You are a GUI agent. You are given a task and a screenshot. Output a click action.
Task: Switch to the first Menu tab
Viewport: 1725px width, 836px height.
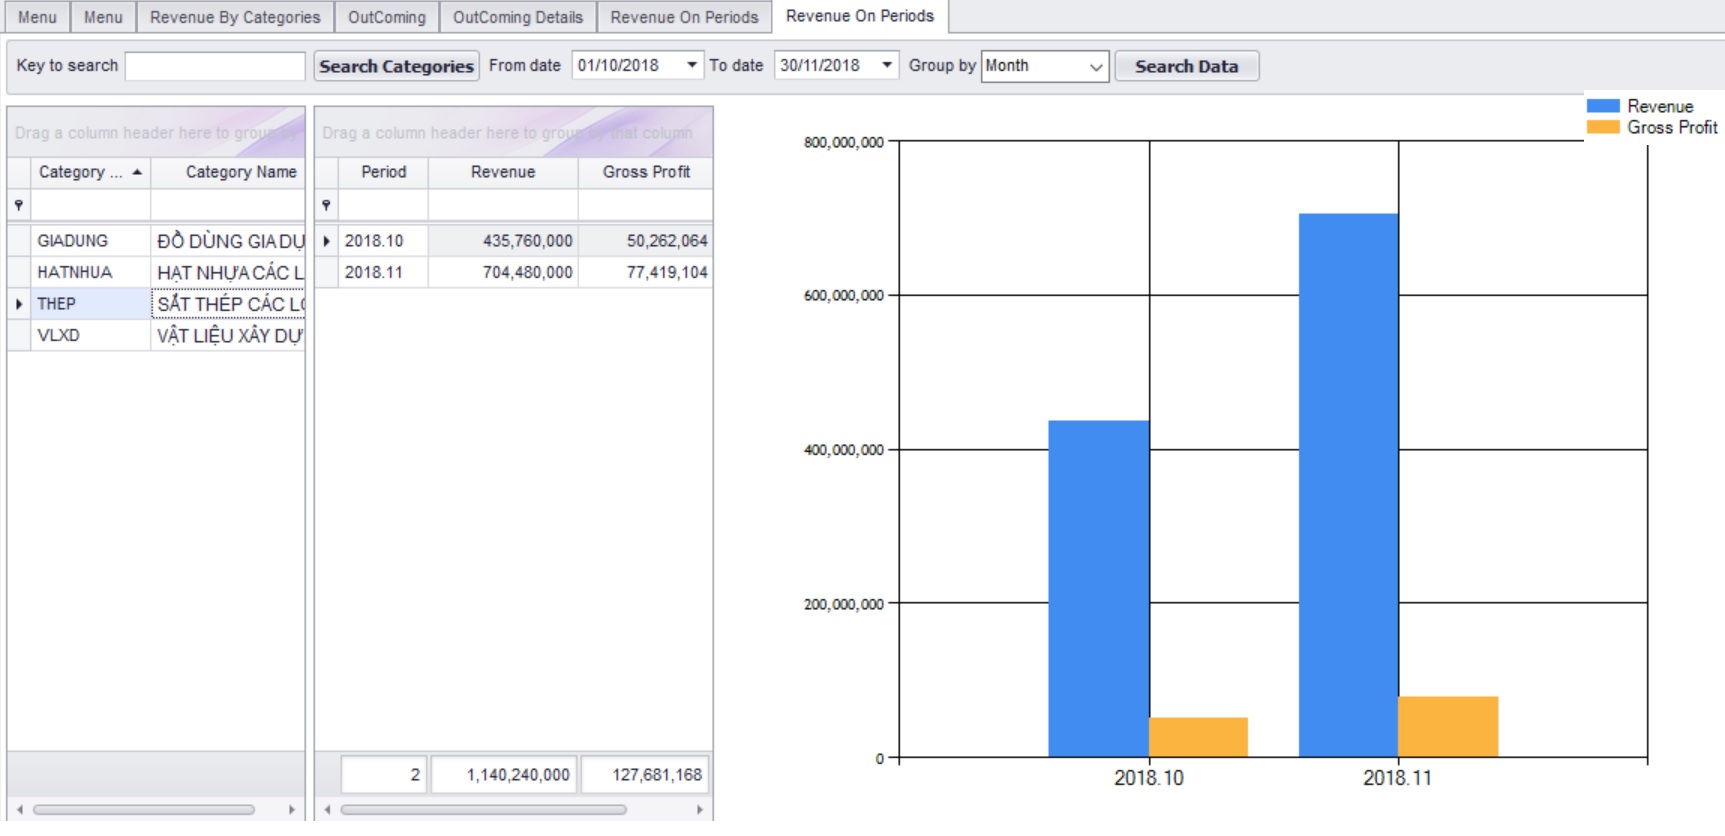37,17
